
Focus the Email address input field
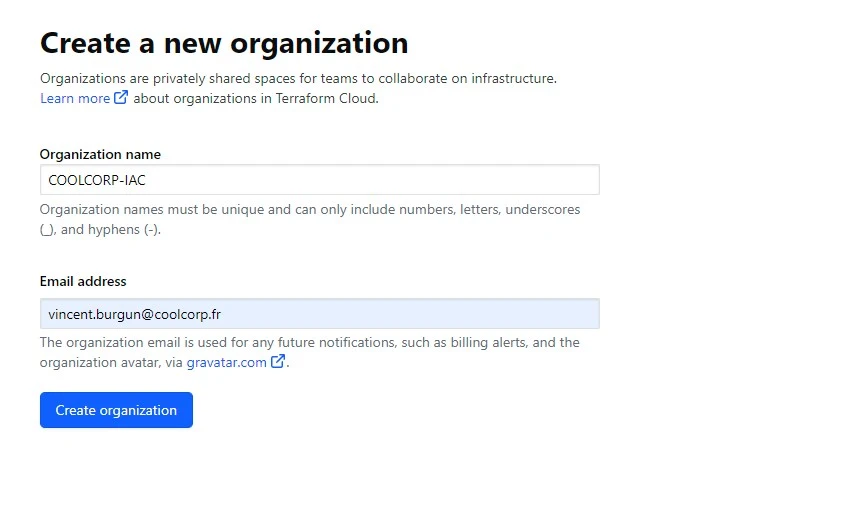pyautogui.click(x=320, y=314)
